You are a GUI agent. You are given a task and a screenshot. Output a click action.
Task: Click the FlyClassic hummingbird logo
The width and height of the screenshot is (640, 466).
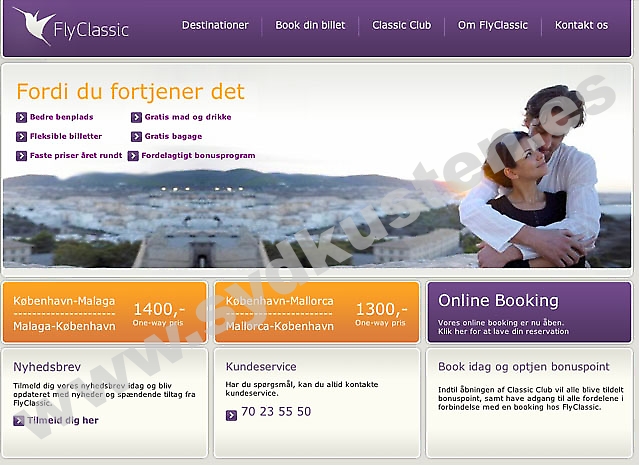[x=71, y=26]
